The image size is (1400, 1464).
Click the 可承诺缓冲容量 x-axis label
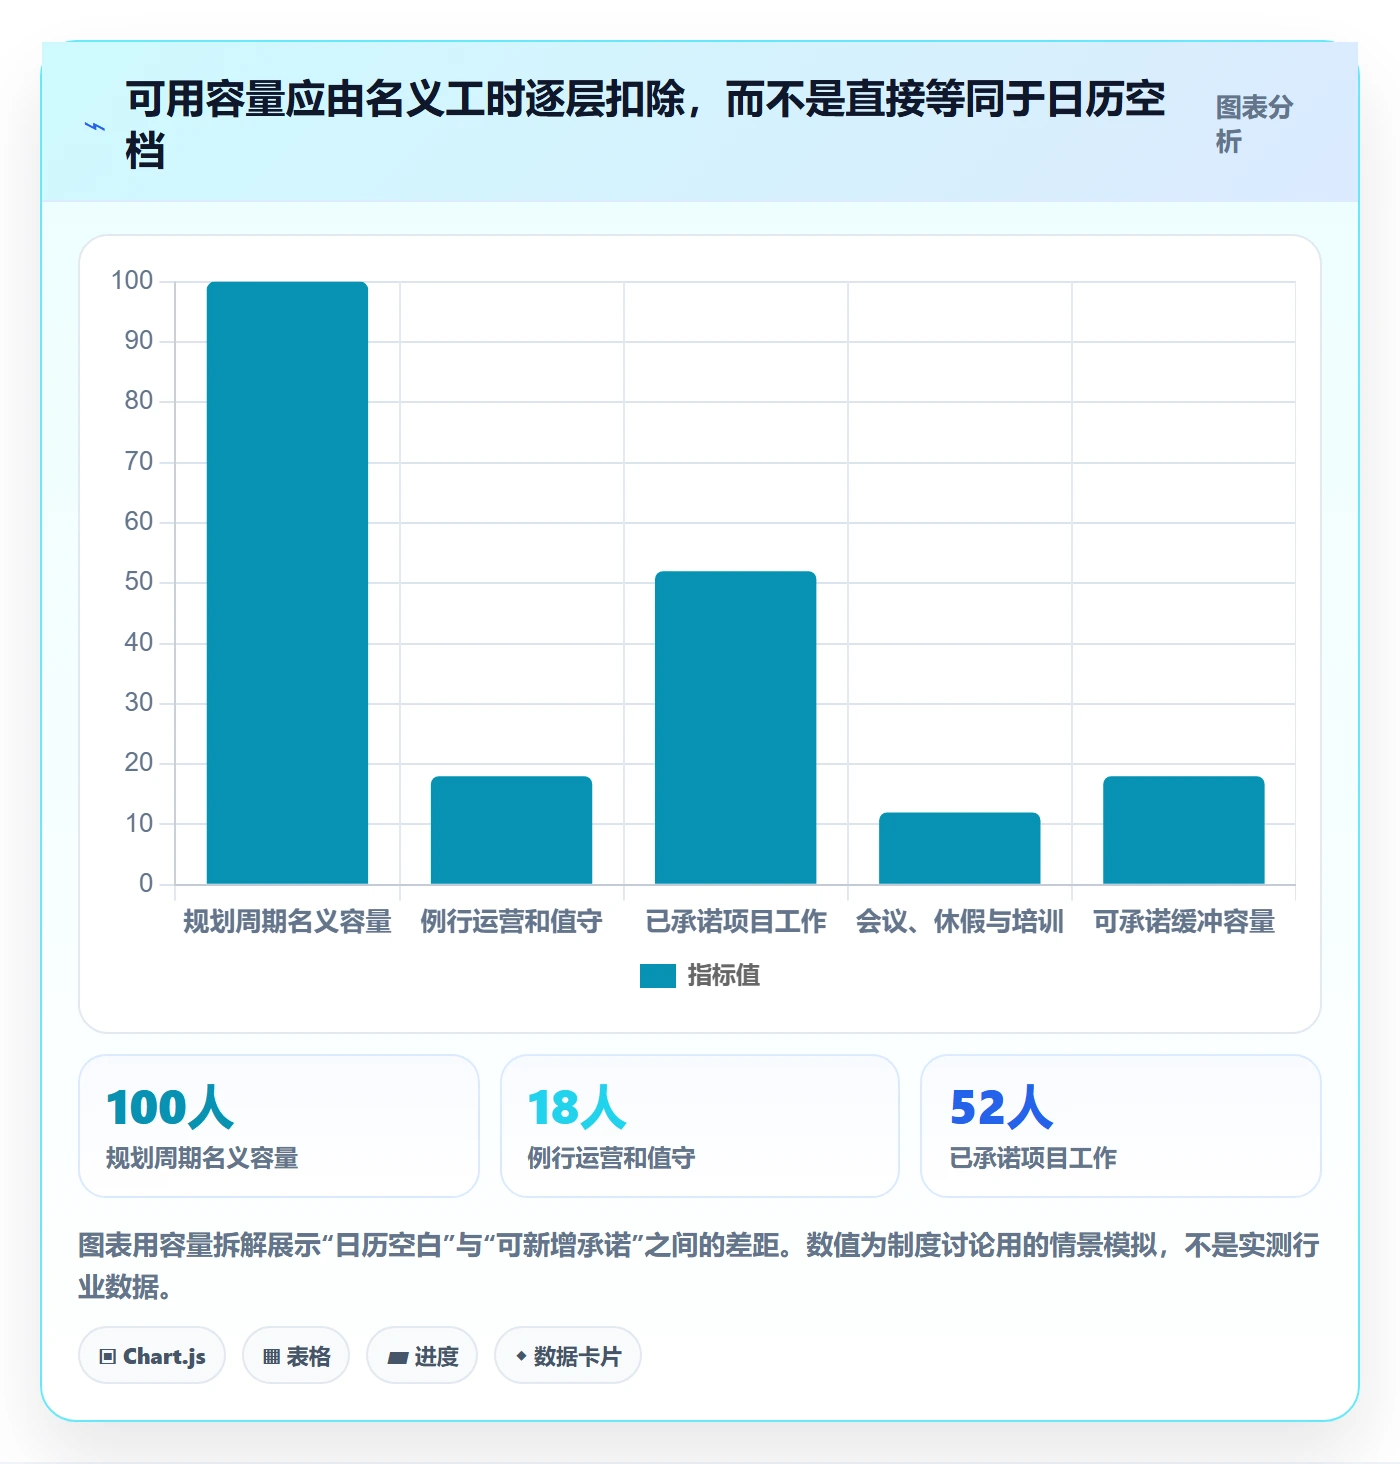pyautogui.click(x=1183, y=921)
